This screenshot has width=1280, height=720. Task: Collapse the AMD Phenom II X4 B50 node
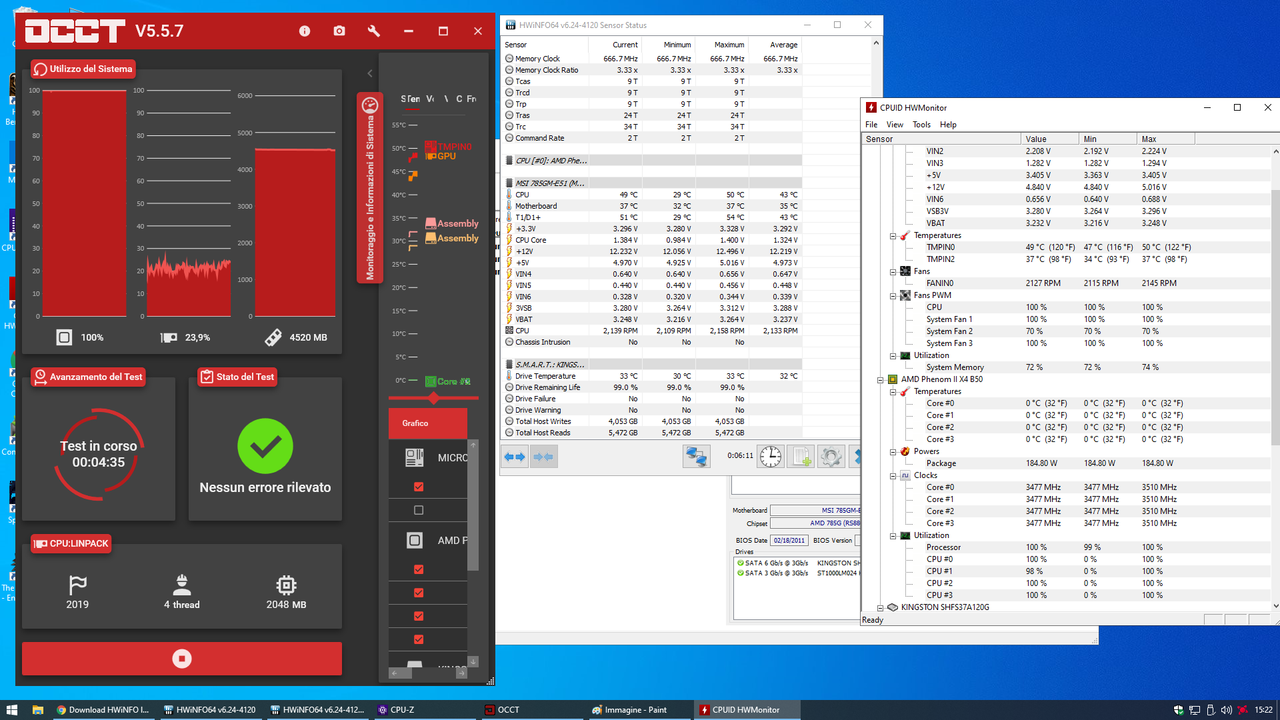point(881,379)
